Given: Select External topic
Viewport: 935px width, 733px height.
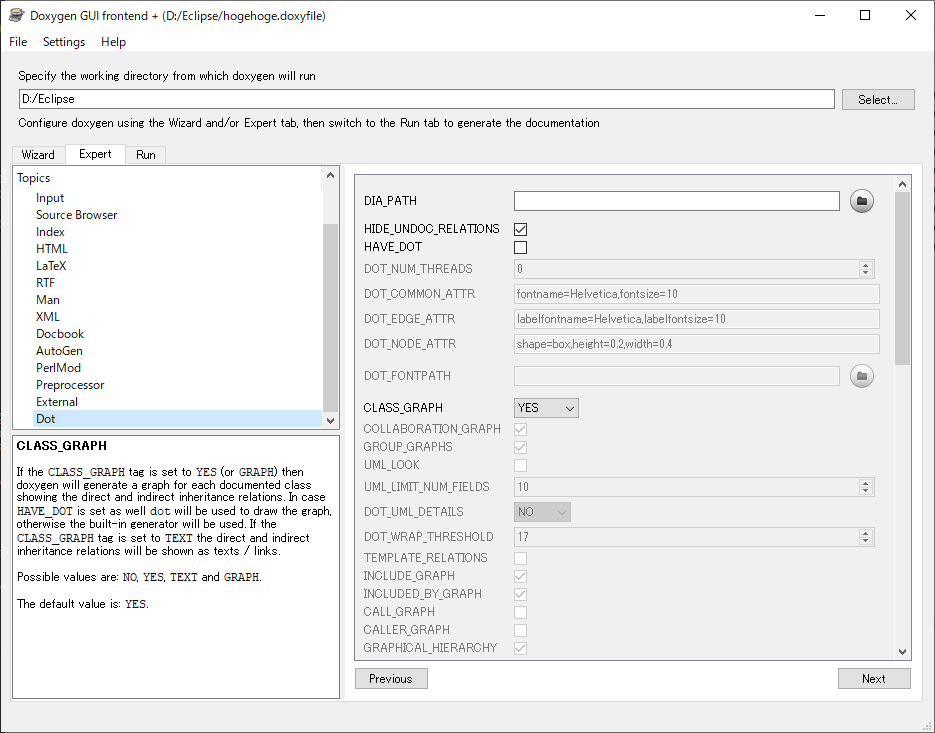Looking at the screenshot, I should click(x=57, y=402).
